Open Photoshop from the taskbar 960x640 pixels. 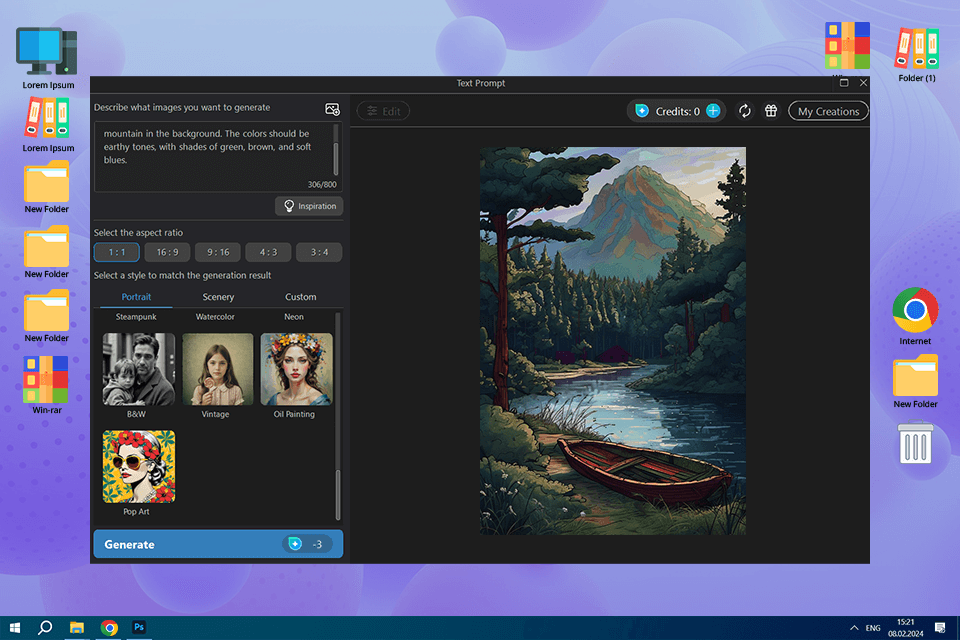(139, 627)
